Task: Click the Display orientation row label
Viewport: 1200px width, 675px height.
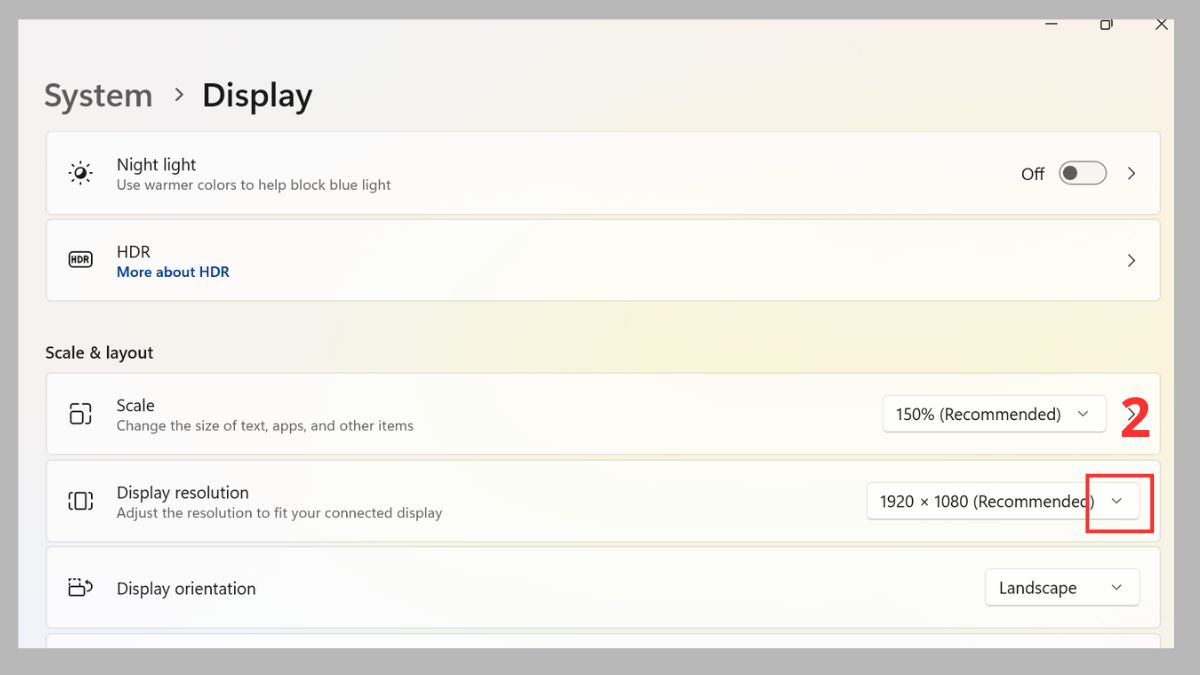Action: 186,589
